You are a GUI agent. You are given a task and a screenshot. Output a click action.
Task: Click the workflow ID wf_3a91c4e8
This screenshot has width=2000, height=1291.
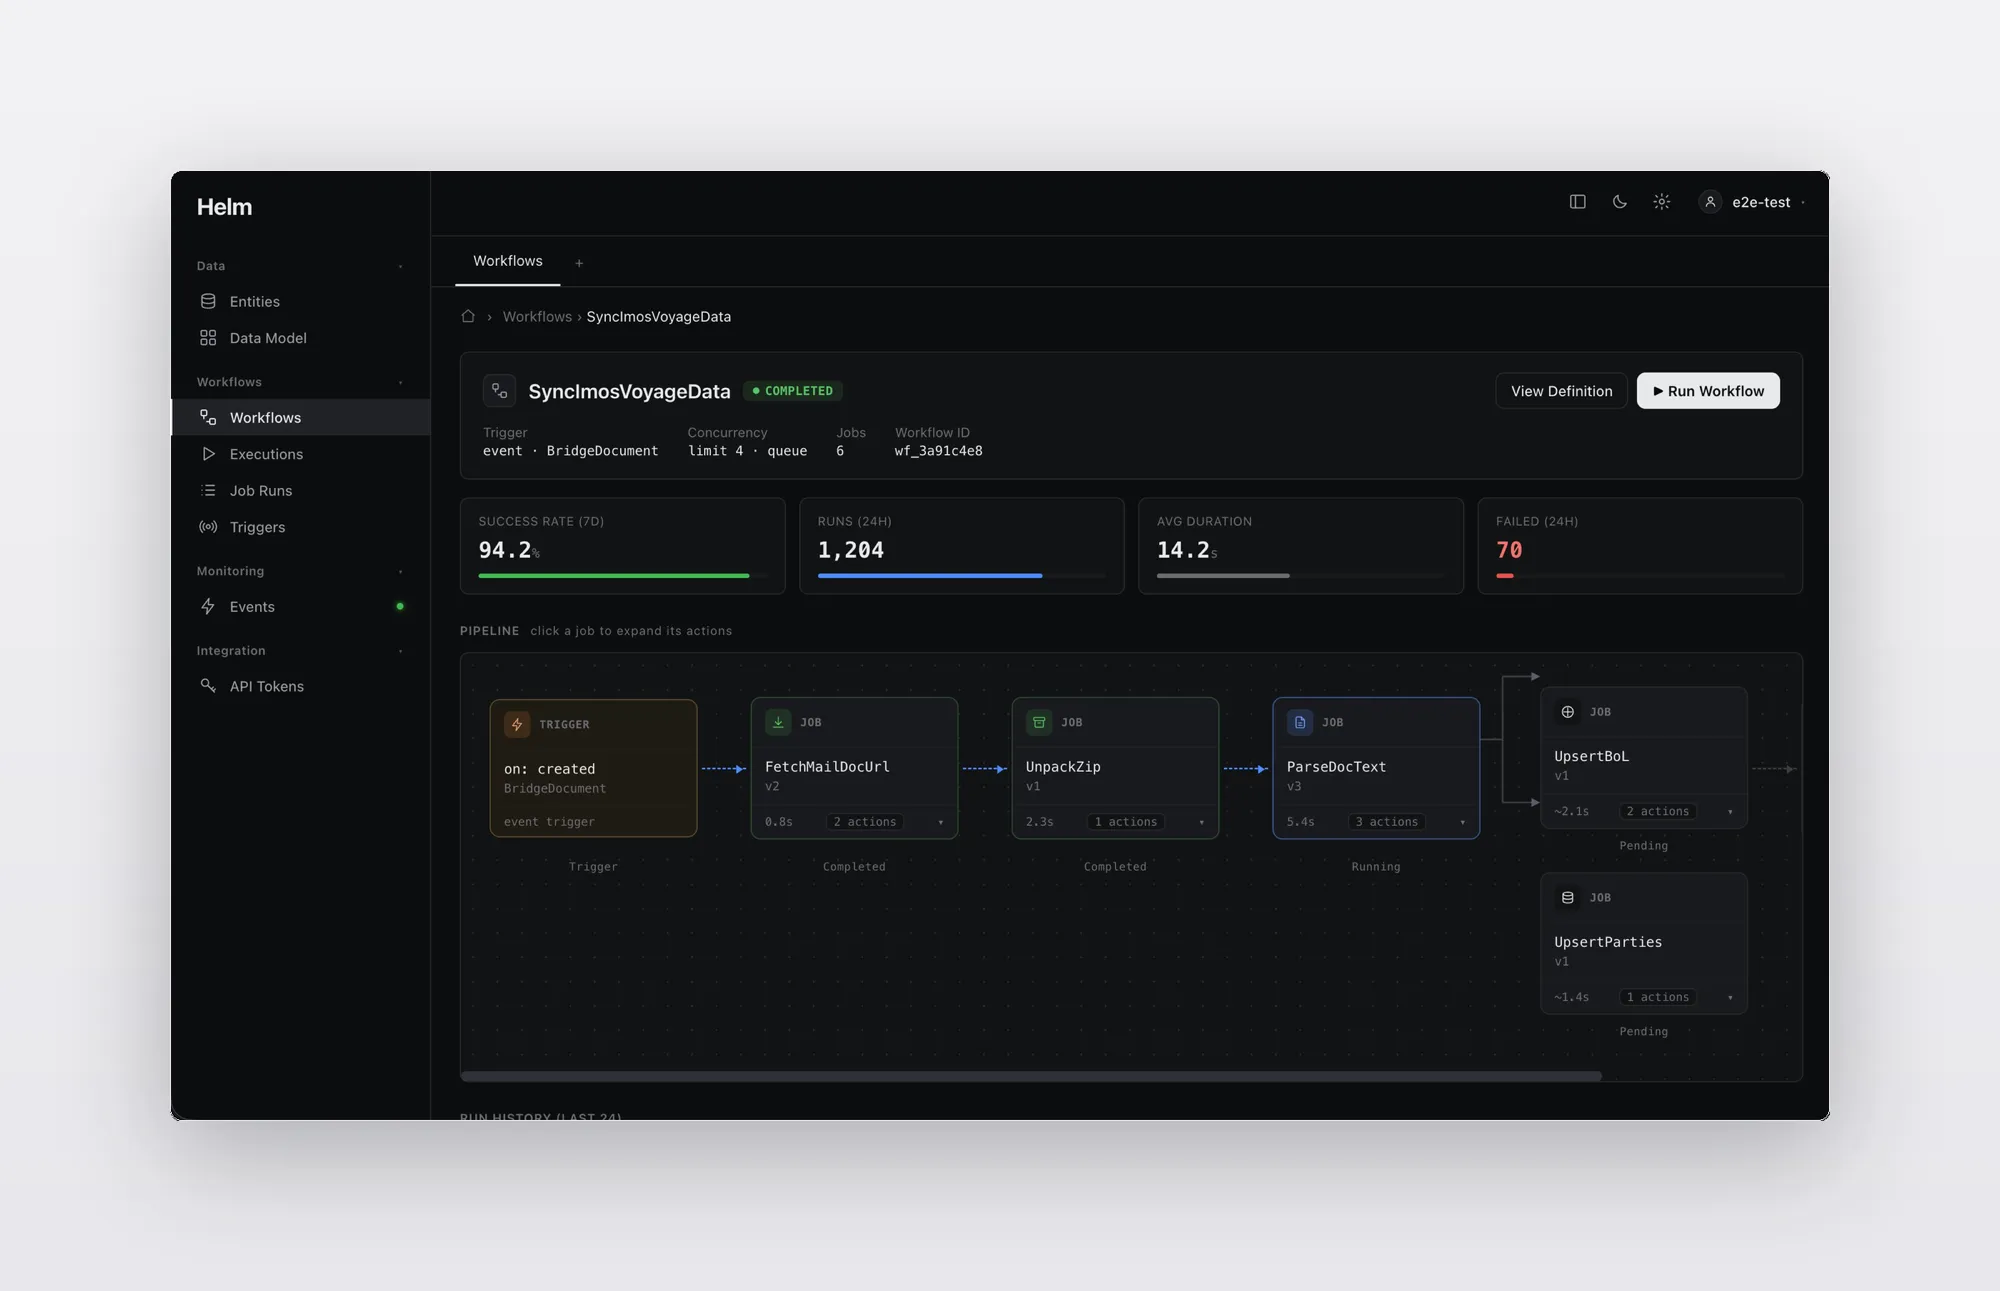tap(938, 451)
